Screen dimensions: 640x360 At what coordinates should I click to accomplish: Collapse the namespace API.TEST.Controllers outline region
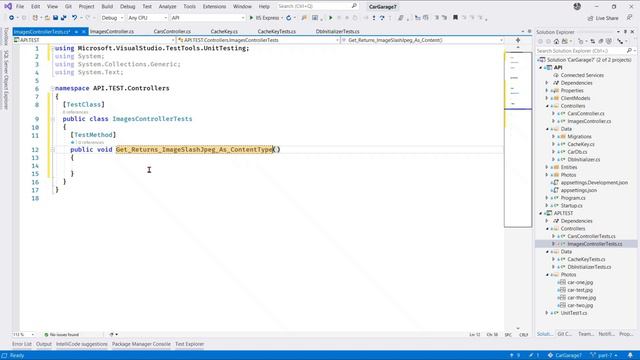pyautogui.click(x=52, y=88)
